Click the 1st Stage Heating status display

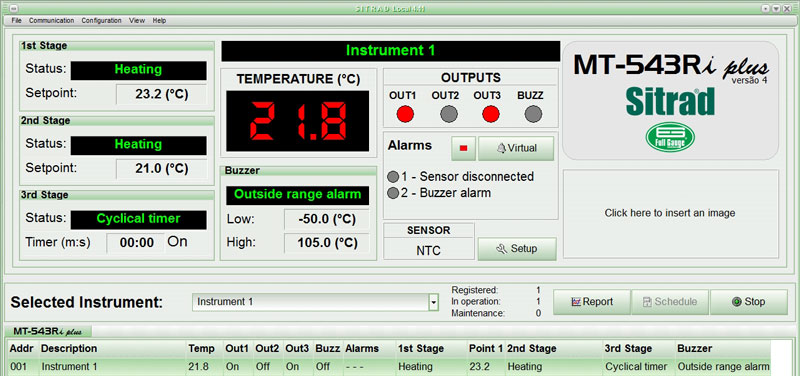(138, 70)
